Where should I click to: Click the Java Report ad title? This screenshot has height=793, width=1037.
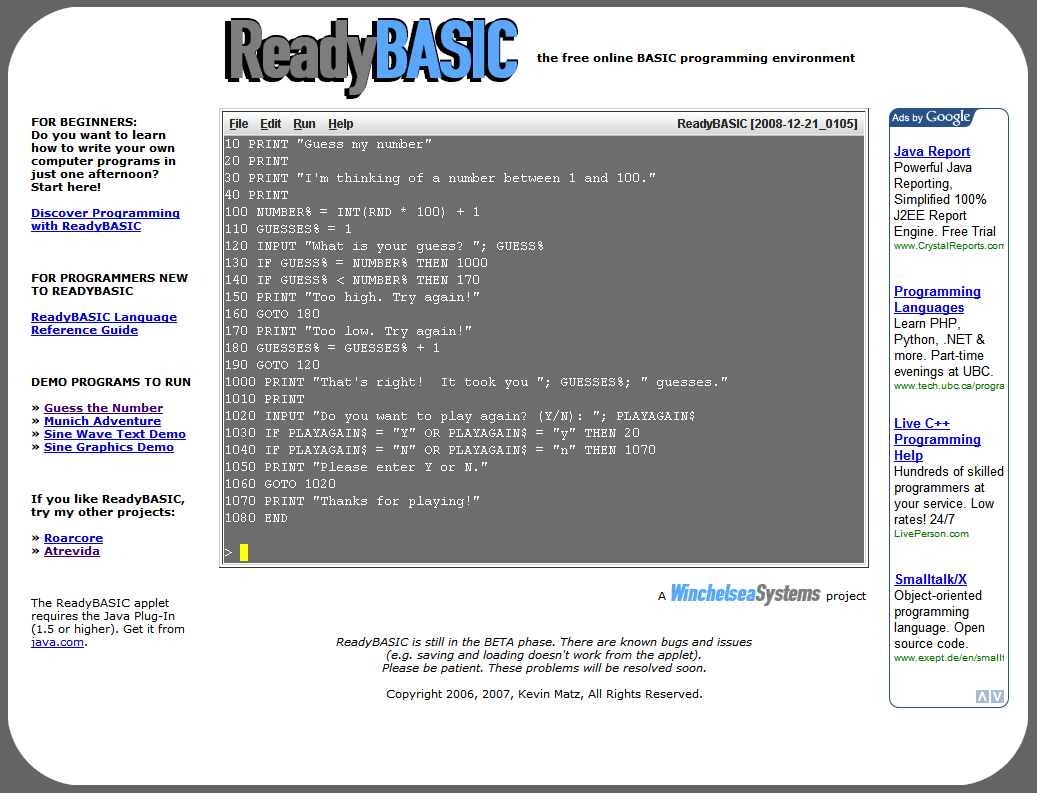click(x=931, y=152)
